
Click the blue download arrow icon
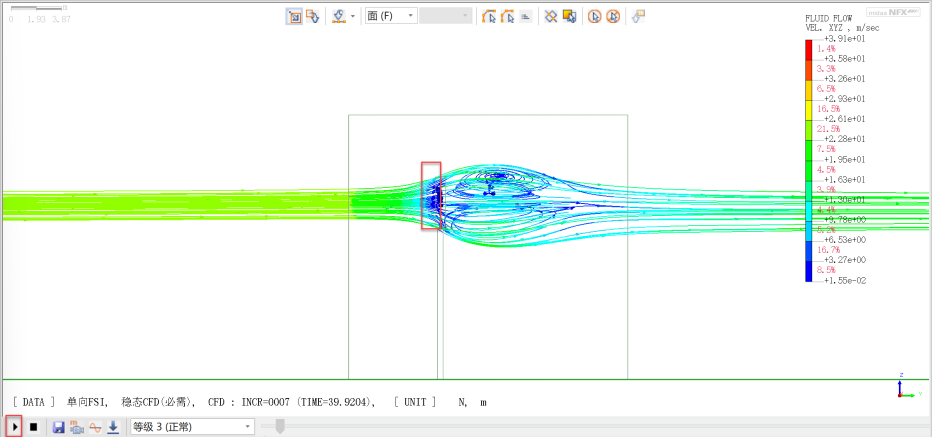click(x=113, y=427)
